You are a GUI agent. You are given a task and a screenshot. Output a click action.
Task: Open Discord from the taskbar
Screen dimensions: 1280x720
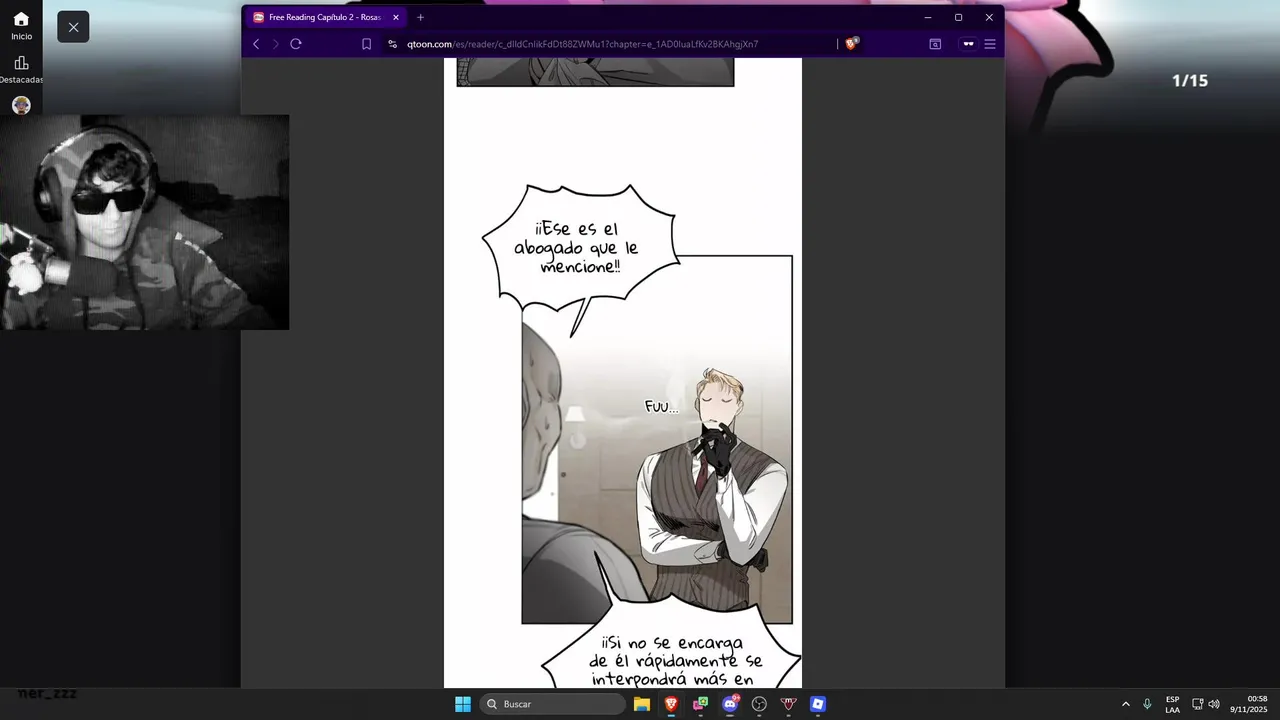click(x=730, y=704)
